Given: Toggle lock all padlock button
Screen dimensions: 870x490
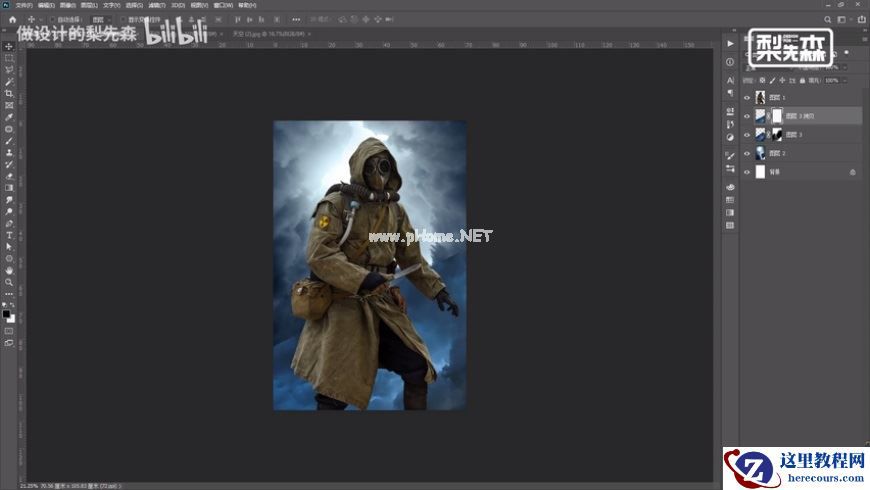Looking at the screenshot, I should 802,80.
